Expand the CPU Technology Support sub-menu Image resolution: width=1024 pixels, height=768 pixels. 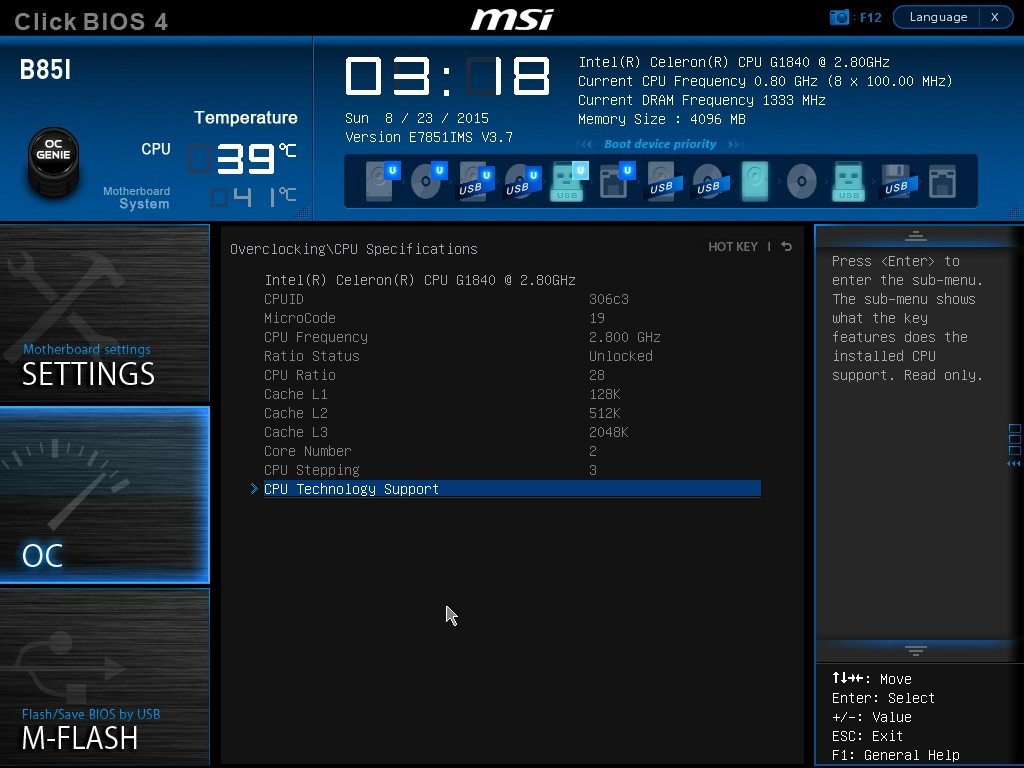click(x=512, y=489)
